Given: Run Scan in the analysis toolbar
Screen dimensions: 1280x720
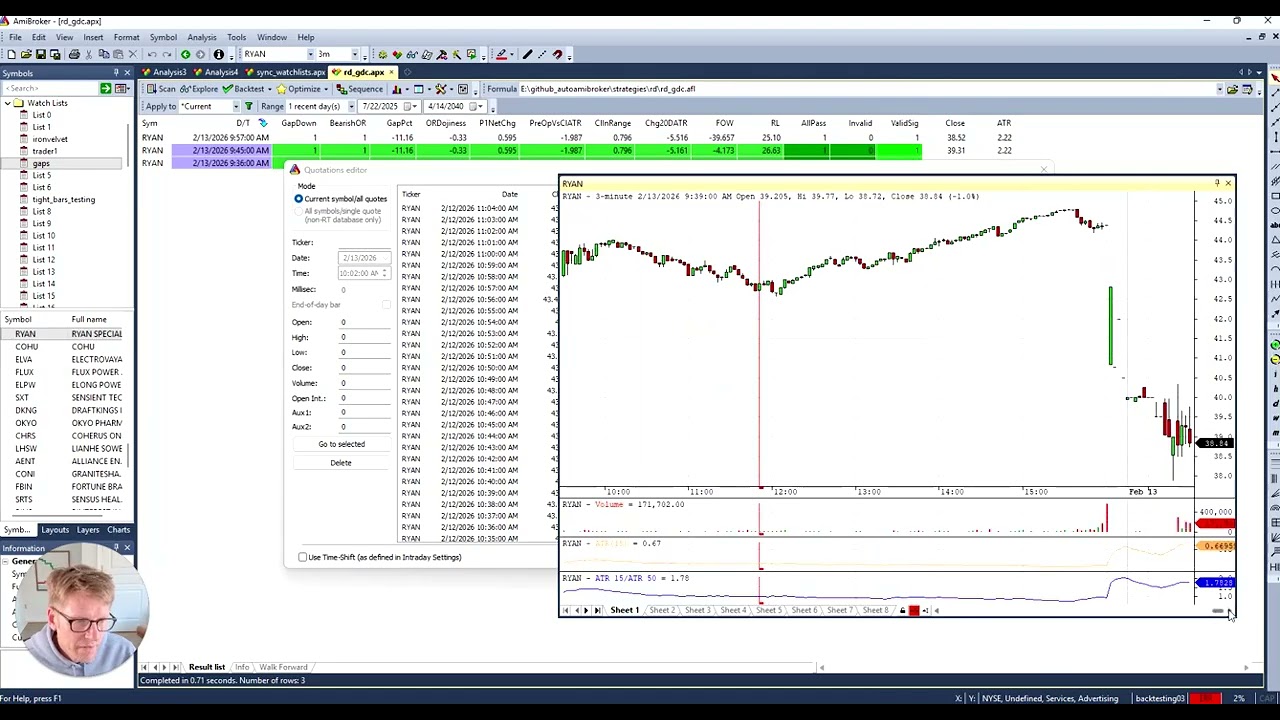Looking at the screenshot, I should (x=160, y=89).
